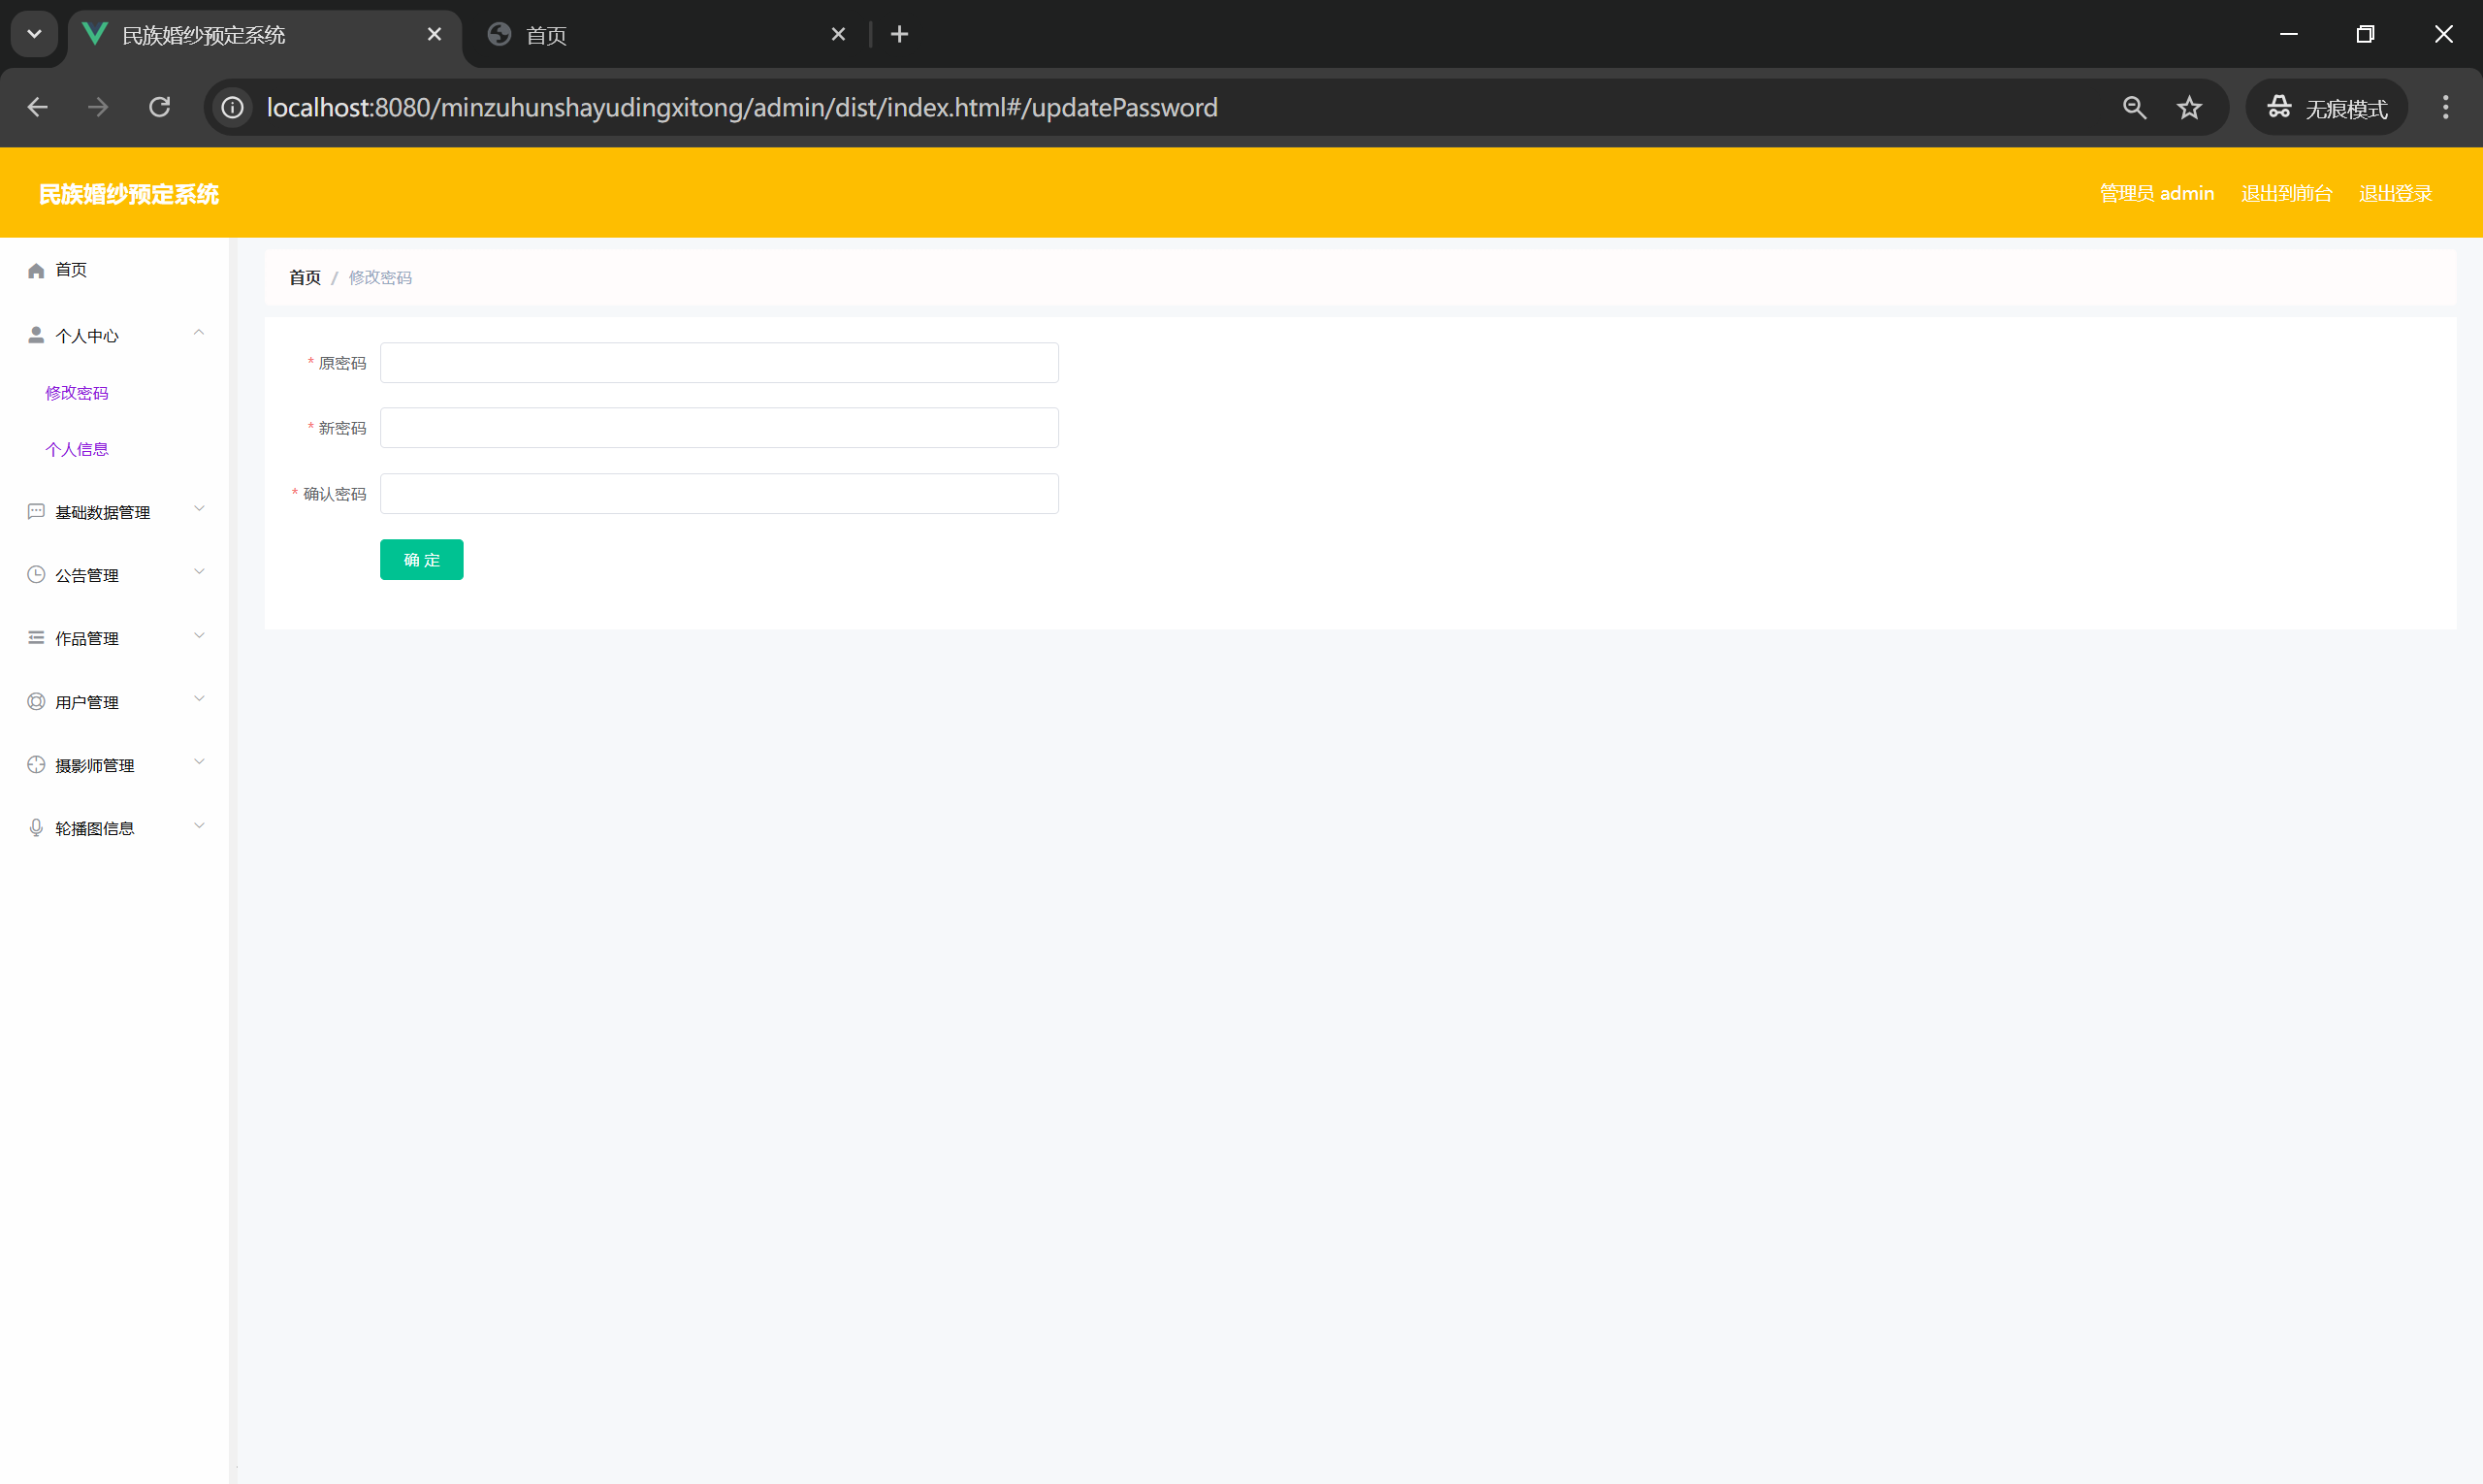
Task: Open the 轮播图信息 menu label
Action: tap(94, 828)
